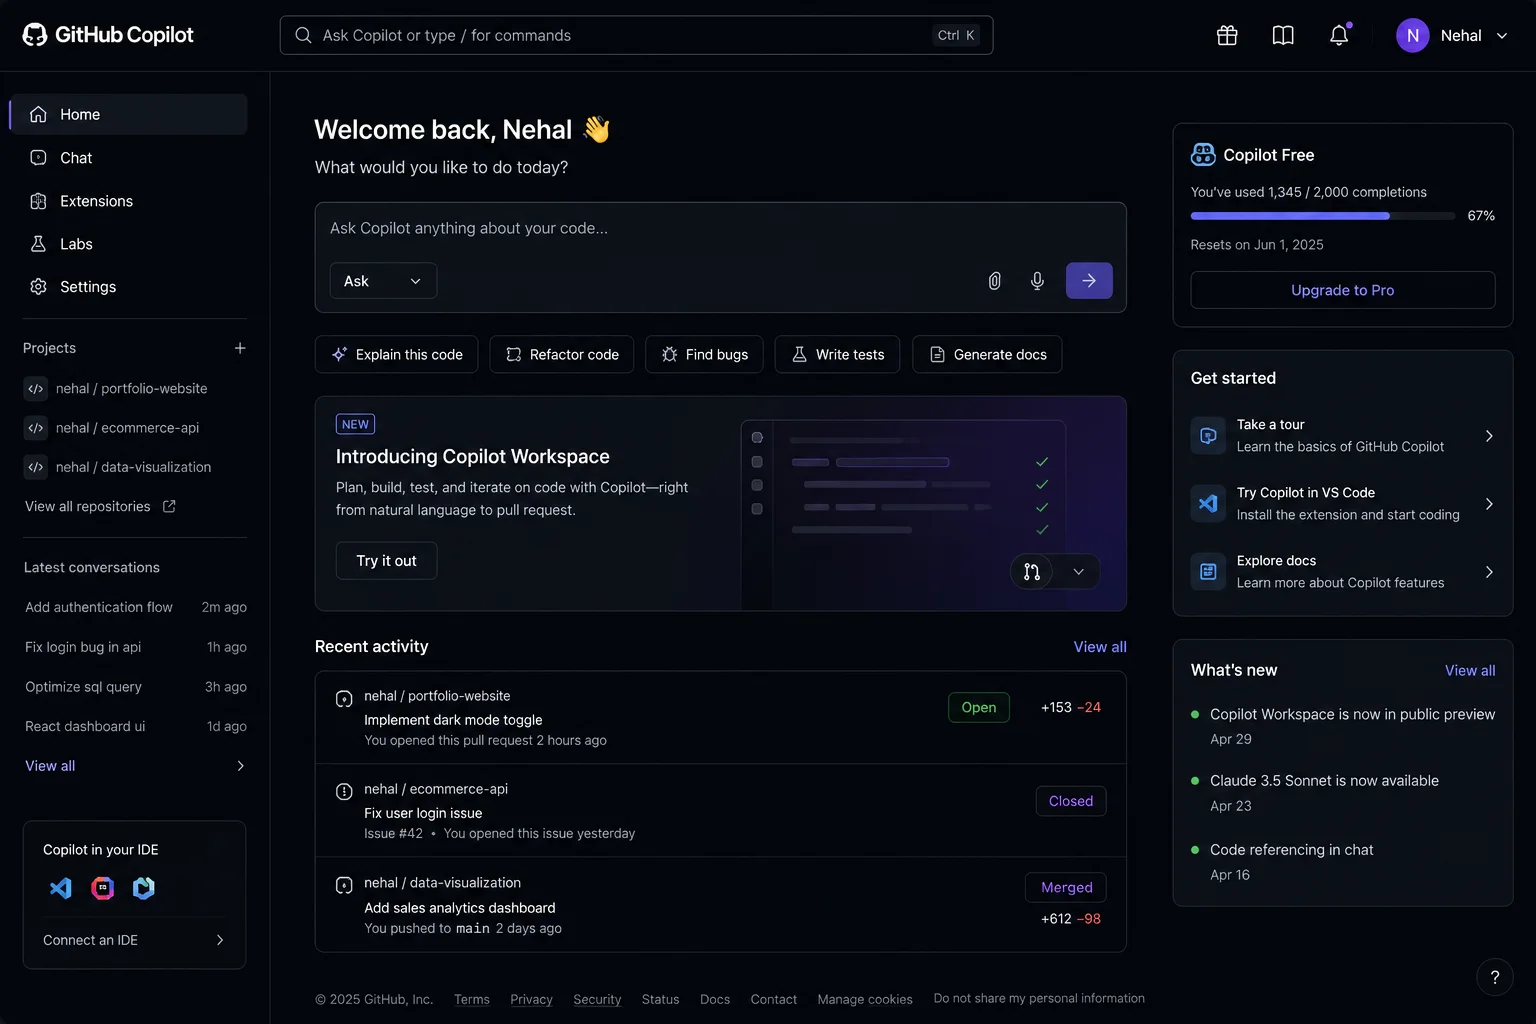Click the Merged status badge

click(x=1066, y=887)
